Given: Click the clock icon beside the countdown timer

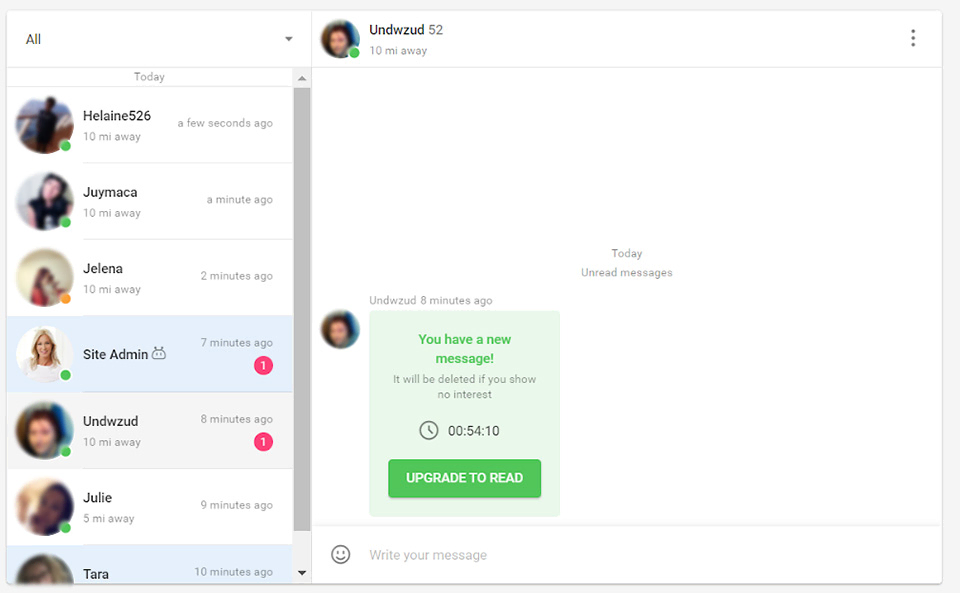Looking at the screenshot, I should click(428, 431).
